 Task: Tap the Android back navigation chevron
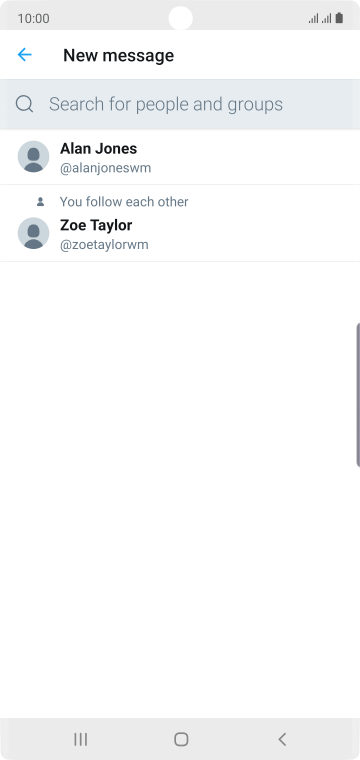[x=282, y=739]
